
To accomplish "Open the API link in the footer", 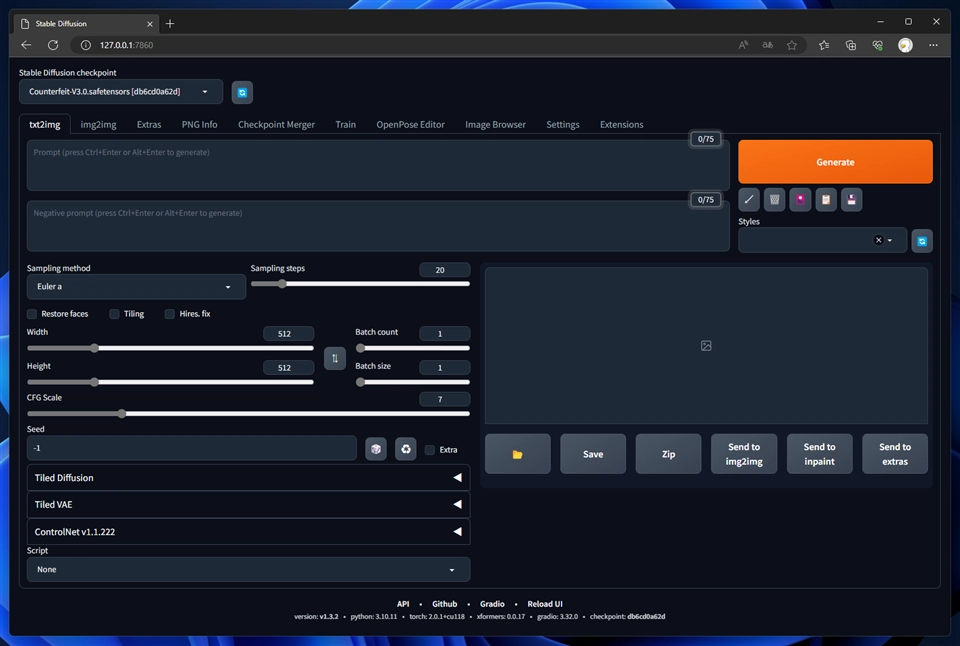I will (403, 604).
